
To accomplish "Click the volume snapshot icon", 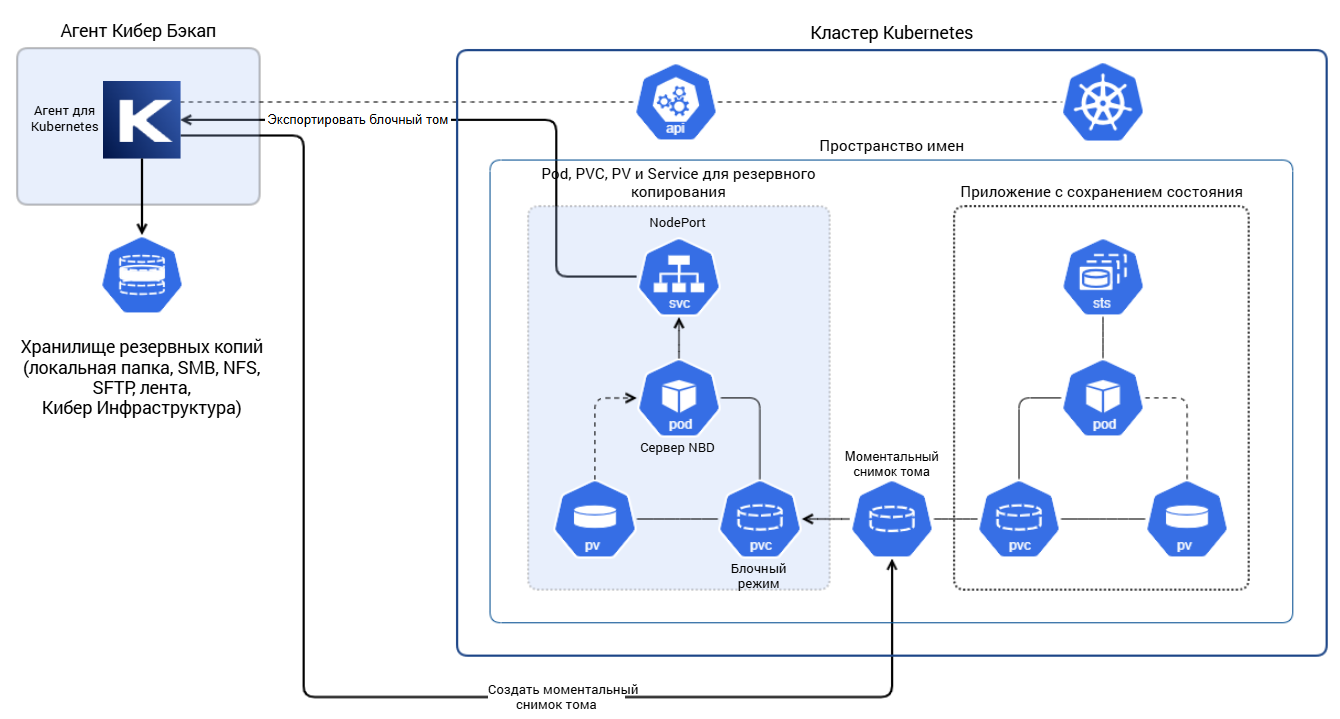I will (891, 520).
